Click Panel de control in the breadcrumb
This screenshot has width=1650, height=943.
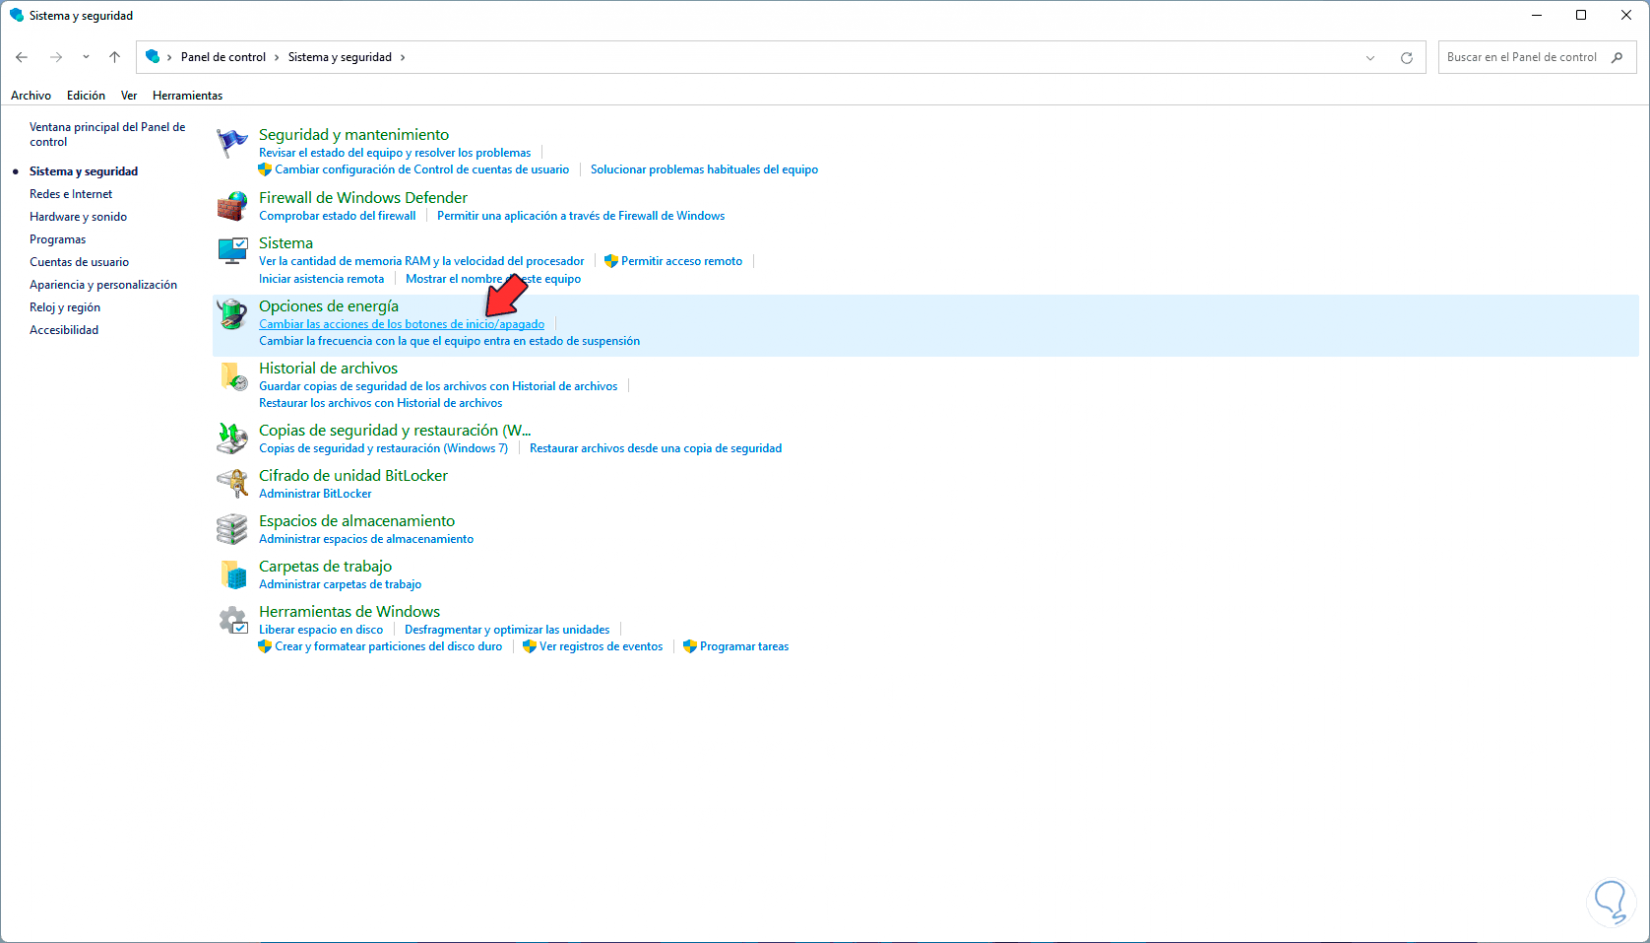point(223,57)
